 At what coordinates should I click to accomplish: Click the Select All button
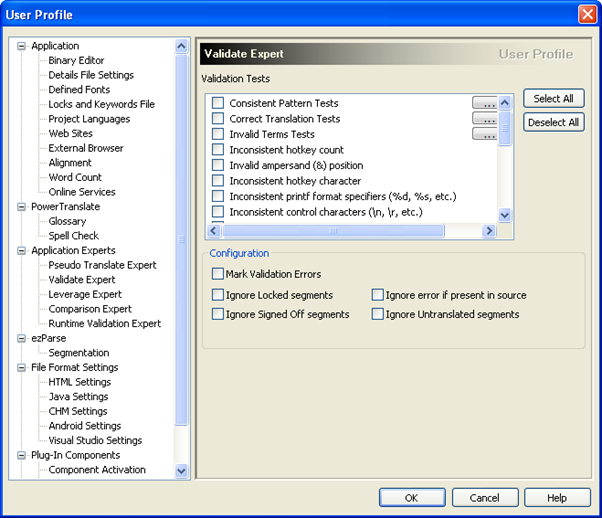tap(554, 99)
